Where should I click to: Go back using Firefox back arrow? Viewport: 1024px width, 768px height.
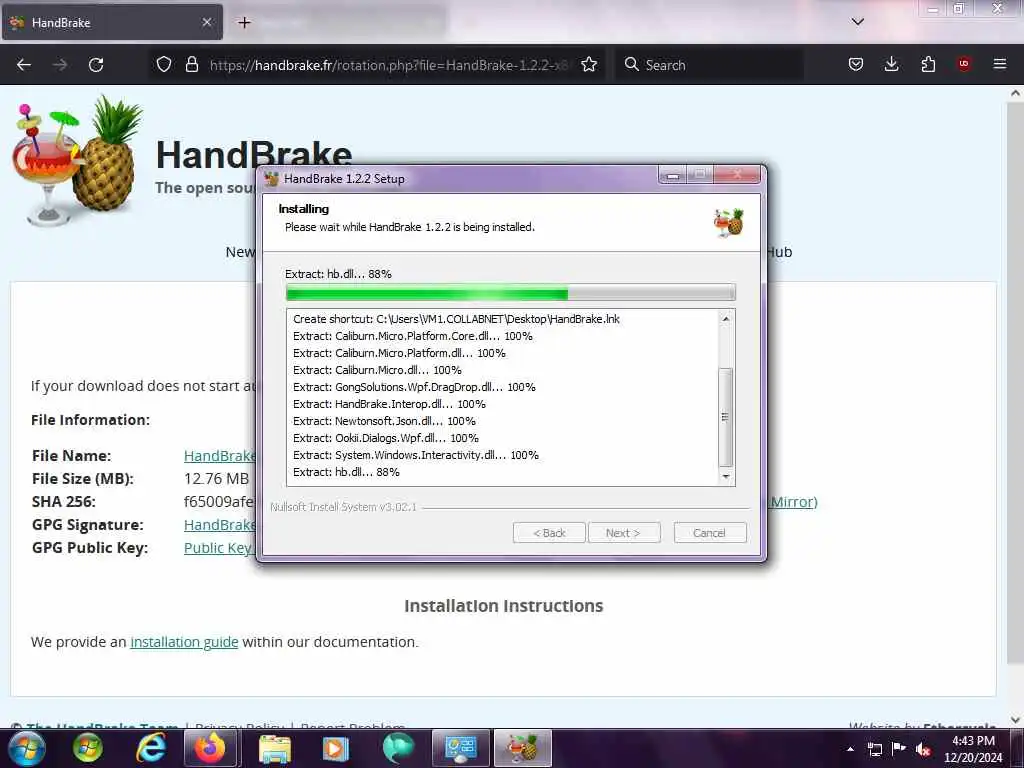pyautogui.click(x=24, y=65)
